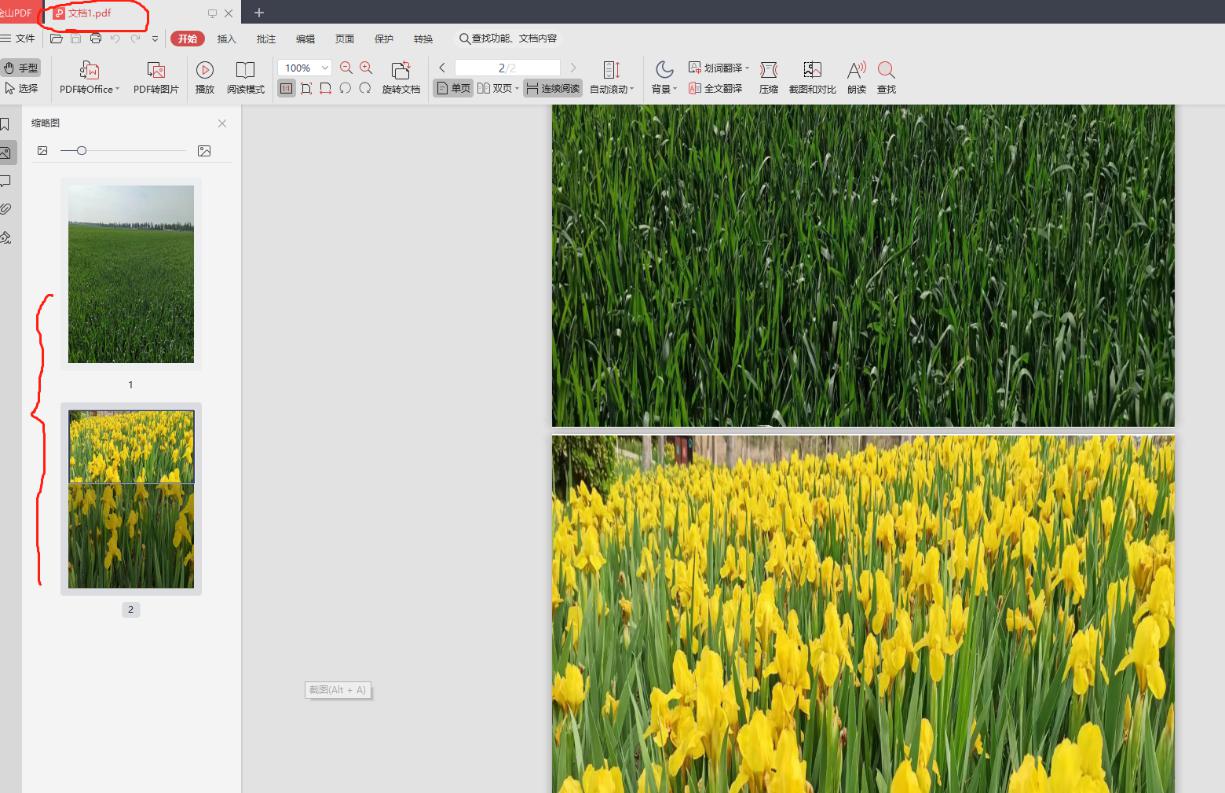Screen dimensions: 1225x793
Task: Toggle 连续阅读 continuous reading
Action: pyautogui.click(x=553, y=88)
